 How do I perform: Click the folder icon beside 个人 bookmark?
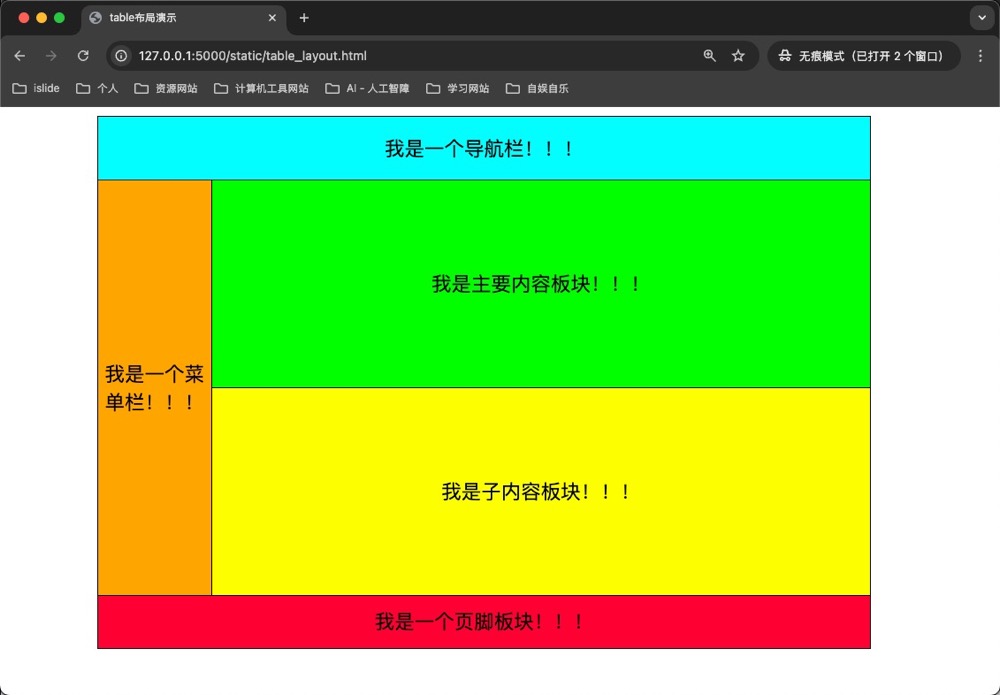click(x=80, y=88)
